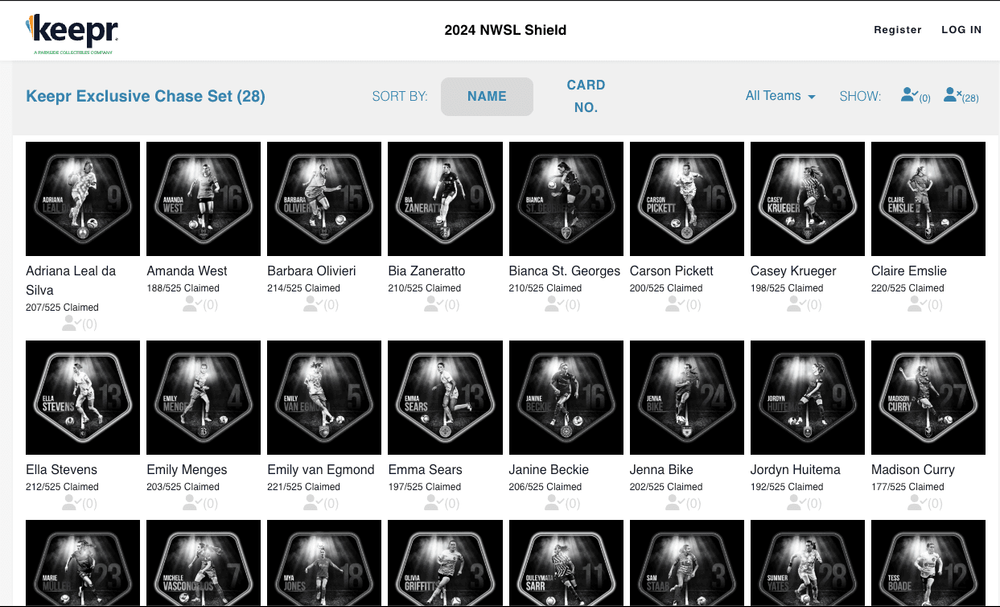This screenshot has height=607, width=1000.
Task: Show claimed cards filter icon (0)
Action: pos(915,96)
